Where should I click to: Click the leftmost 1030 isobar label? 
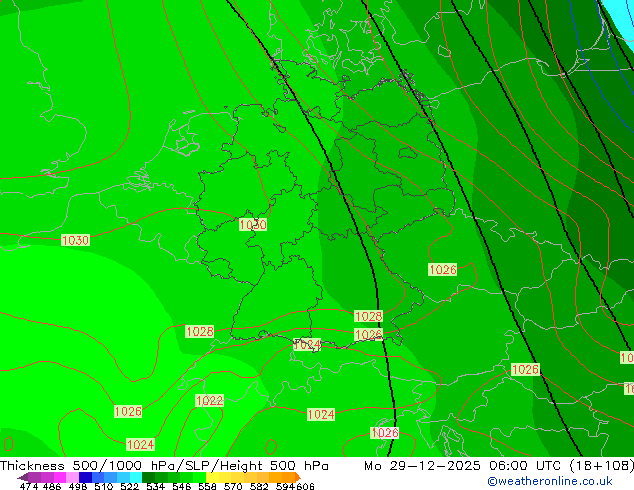75,240
